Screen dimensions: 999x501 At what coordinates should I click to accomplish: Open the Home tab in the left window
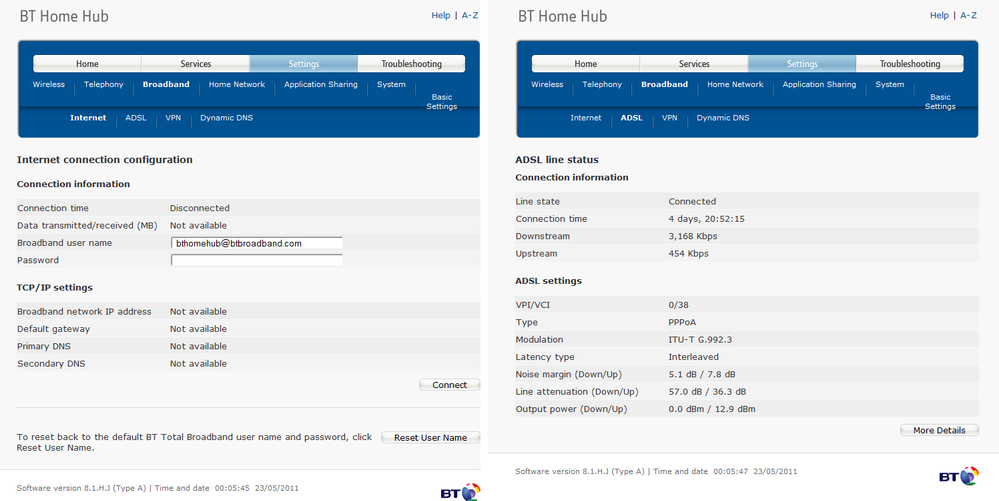(87, 64)
